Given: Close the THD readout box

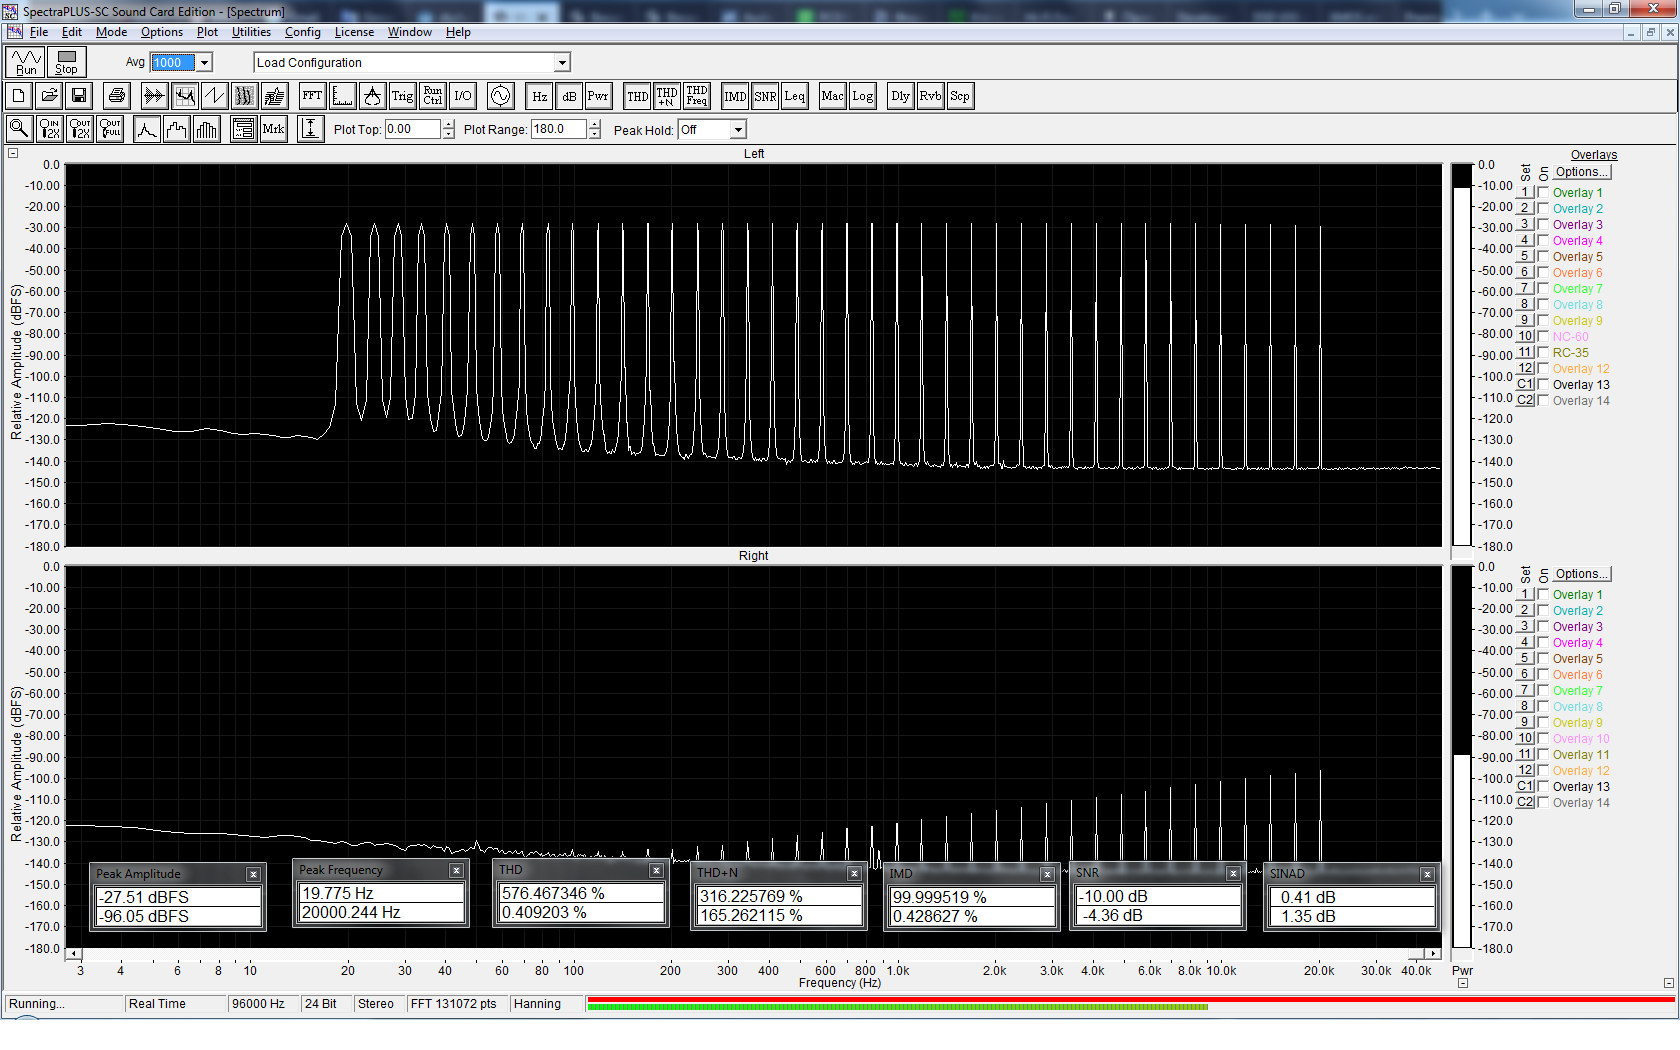Looking at the screenshot, I should 656,871.
